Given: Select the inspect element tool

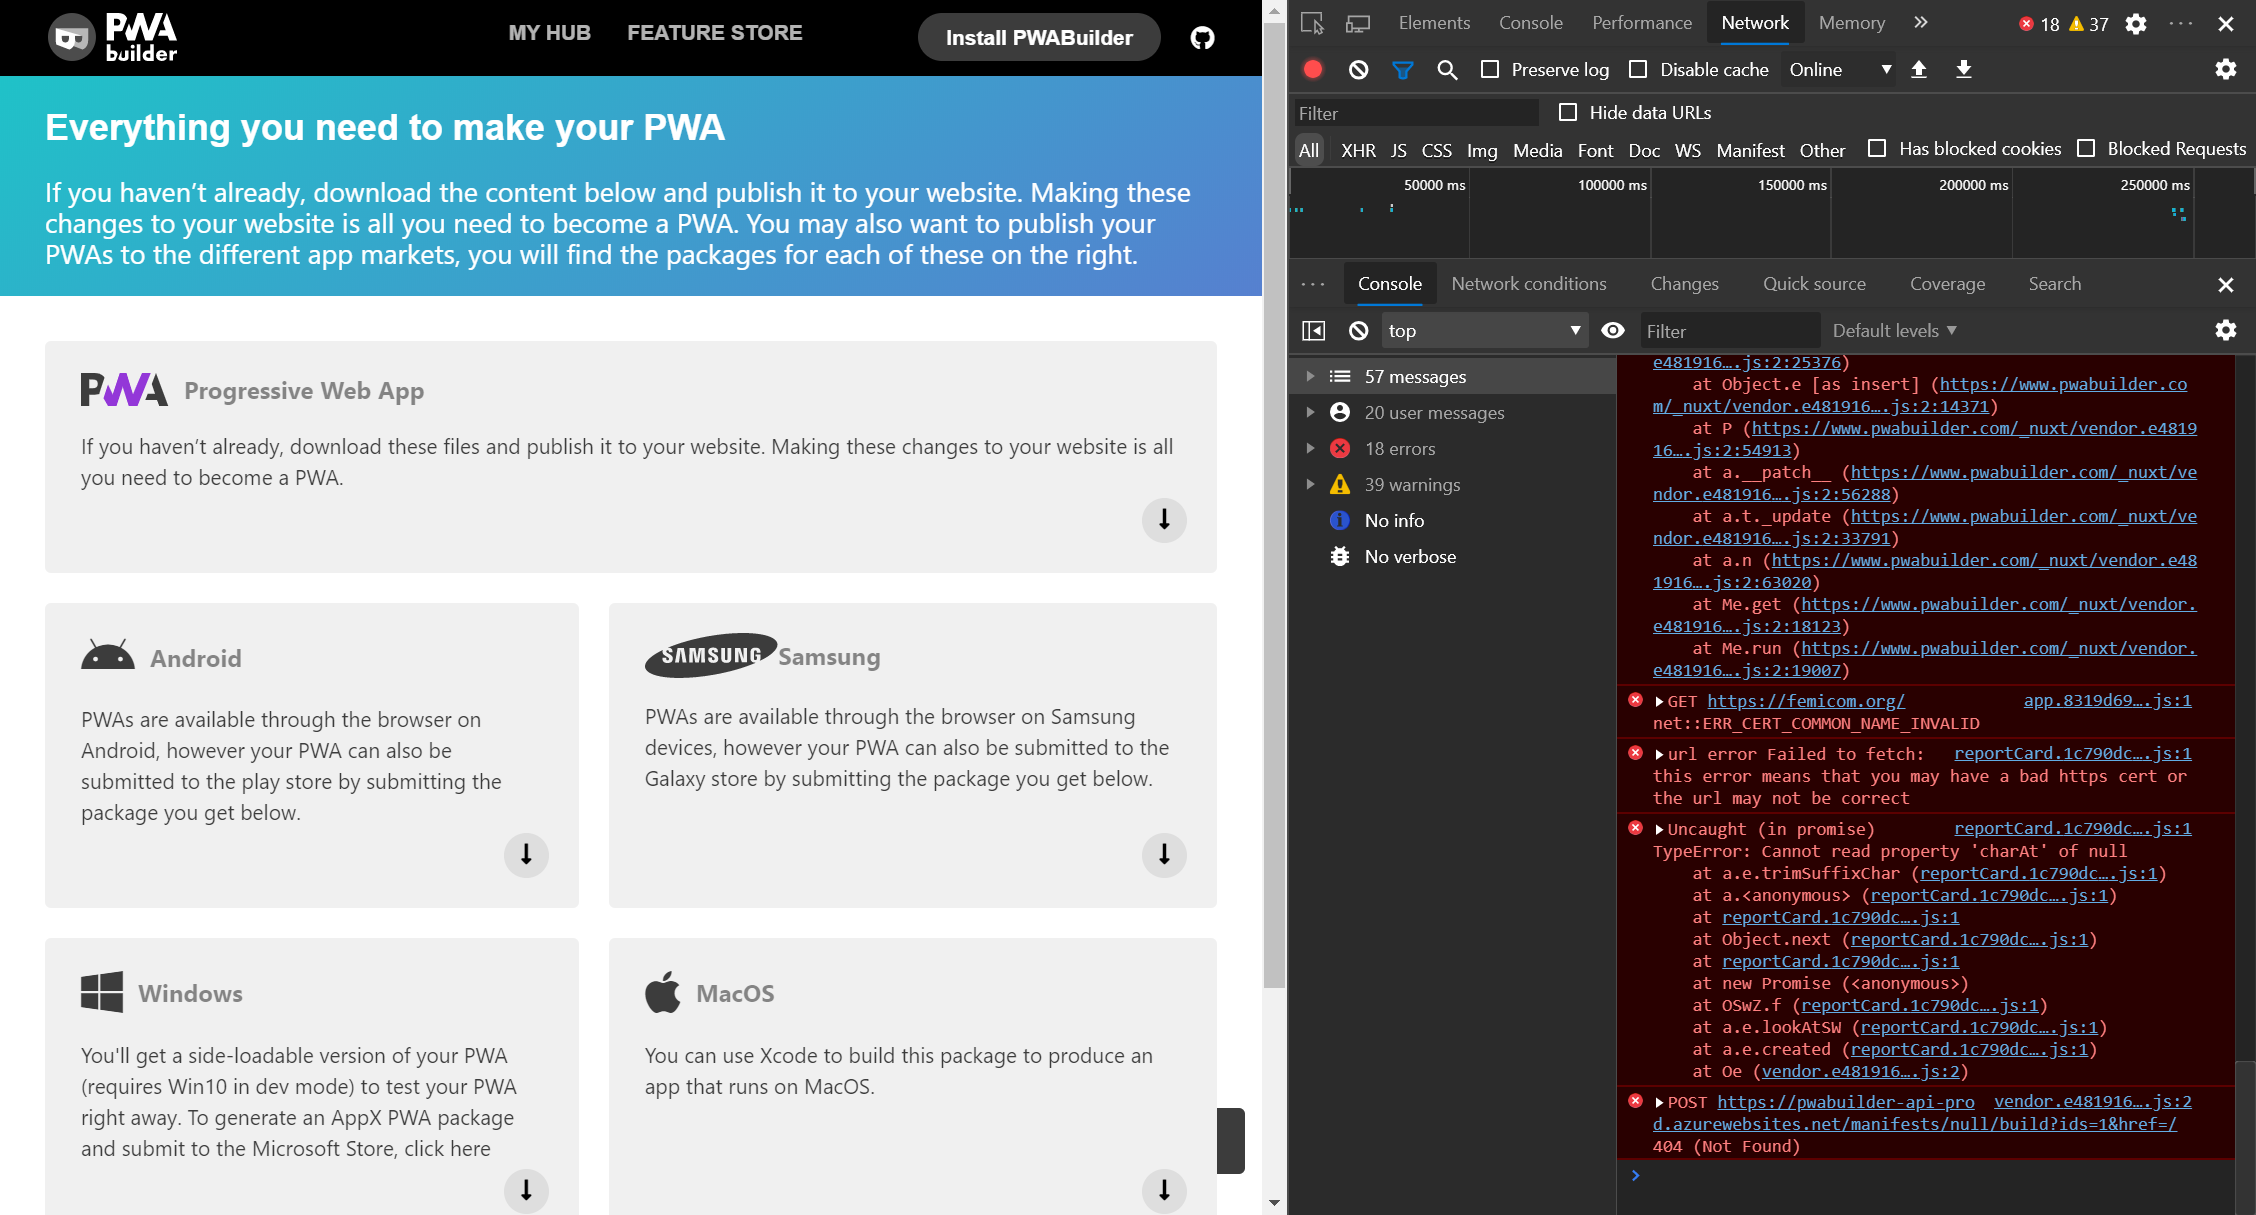Looking at the screenshot, I should (1313, 22).
